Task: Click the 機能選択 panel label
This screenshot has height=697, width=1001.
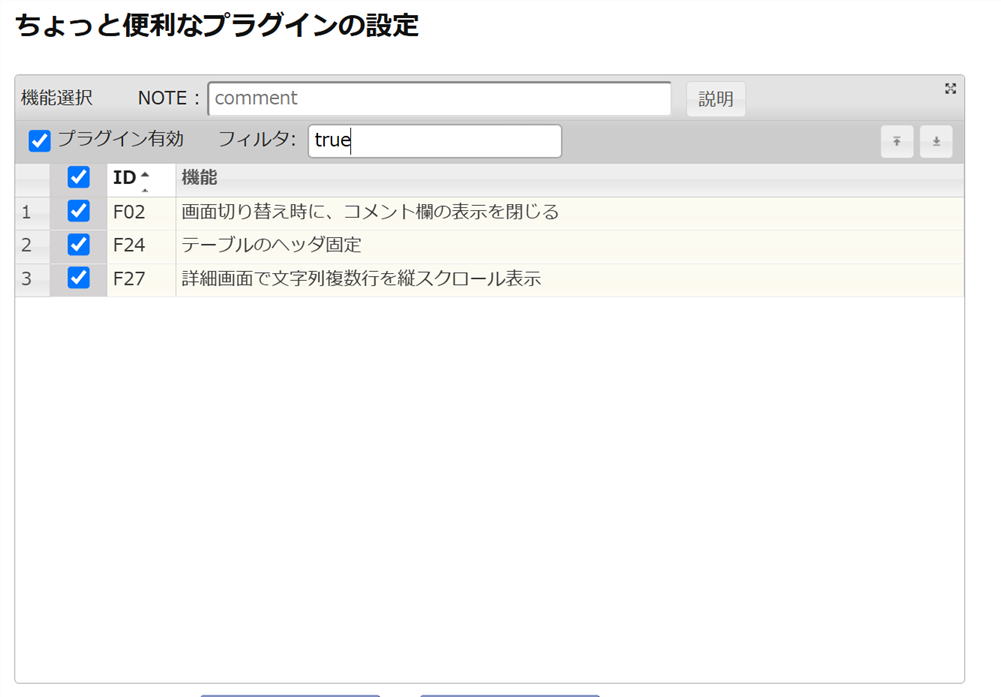Action: [x=57, y=98]
